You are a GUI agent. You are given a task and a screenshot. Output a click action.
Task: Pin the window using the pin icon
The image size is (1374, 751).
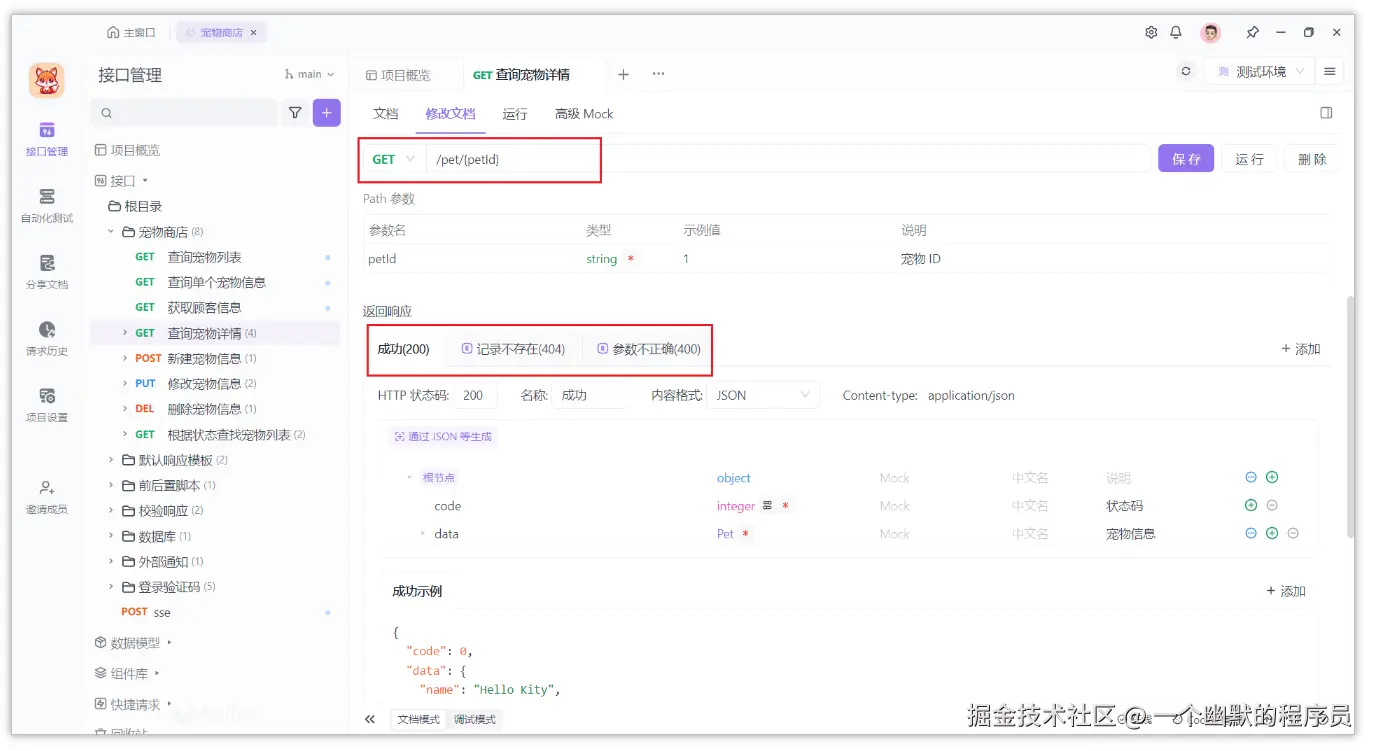tap(1252, 31)
